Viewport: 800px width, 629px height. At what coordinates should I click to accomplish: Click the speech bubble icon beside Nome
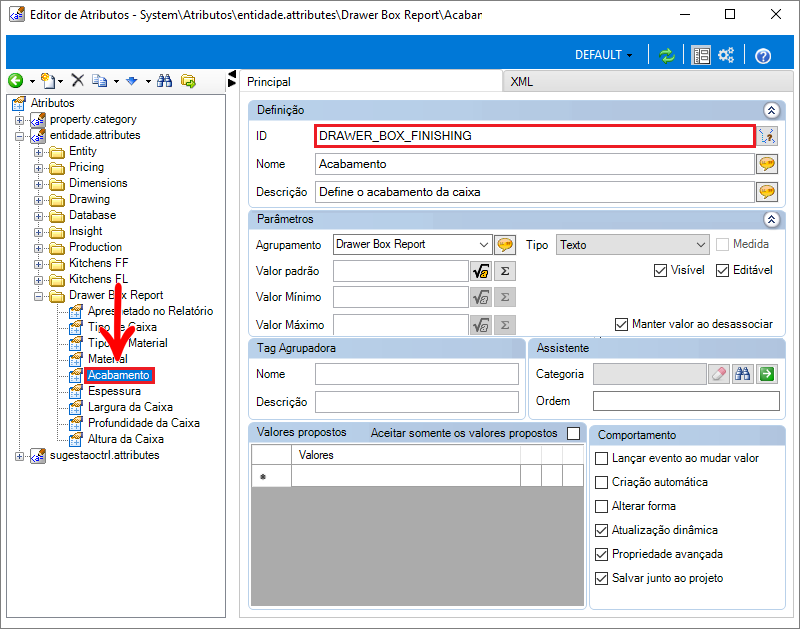pos(767,164)
